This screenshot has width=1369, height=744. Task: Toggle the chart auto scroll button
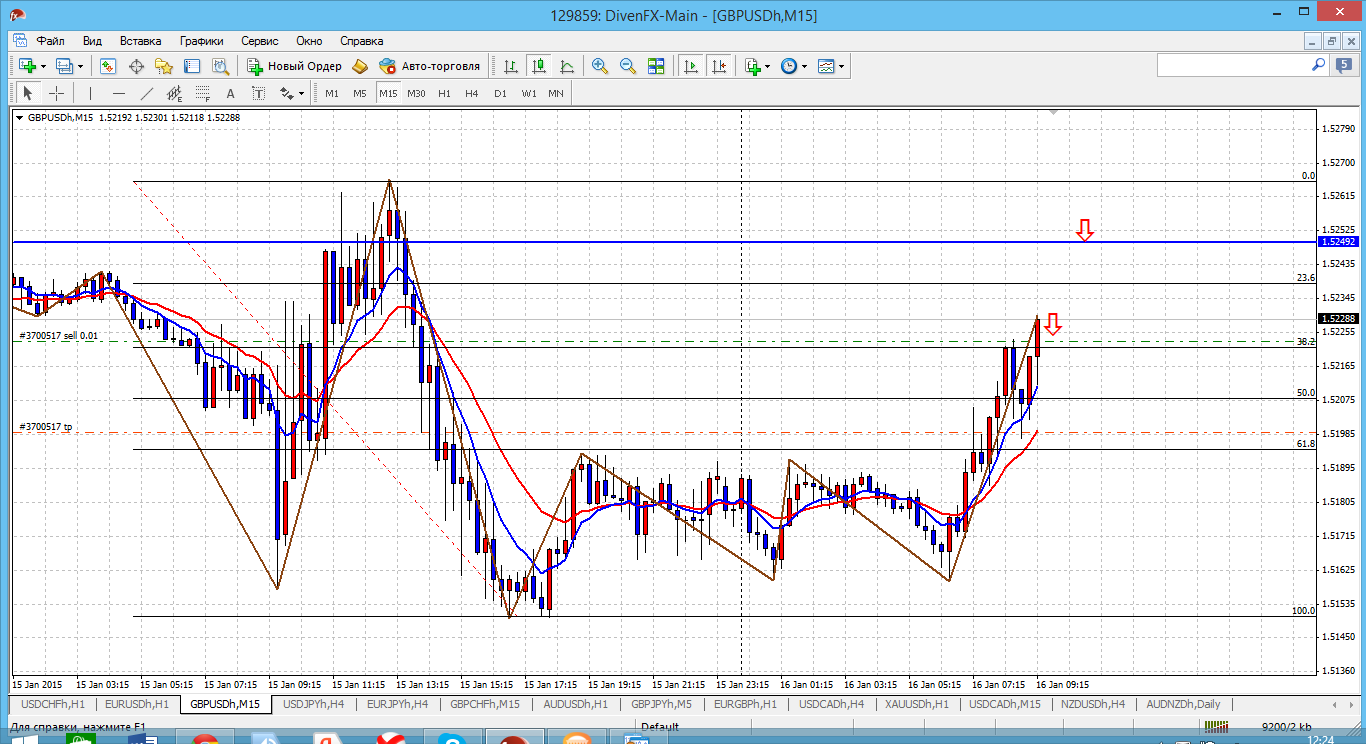coord(690,66)
